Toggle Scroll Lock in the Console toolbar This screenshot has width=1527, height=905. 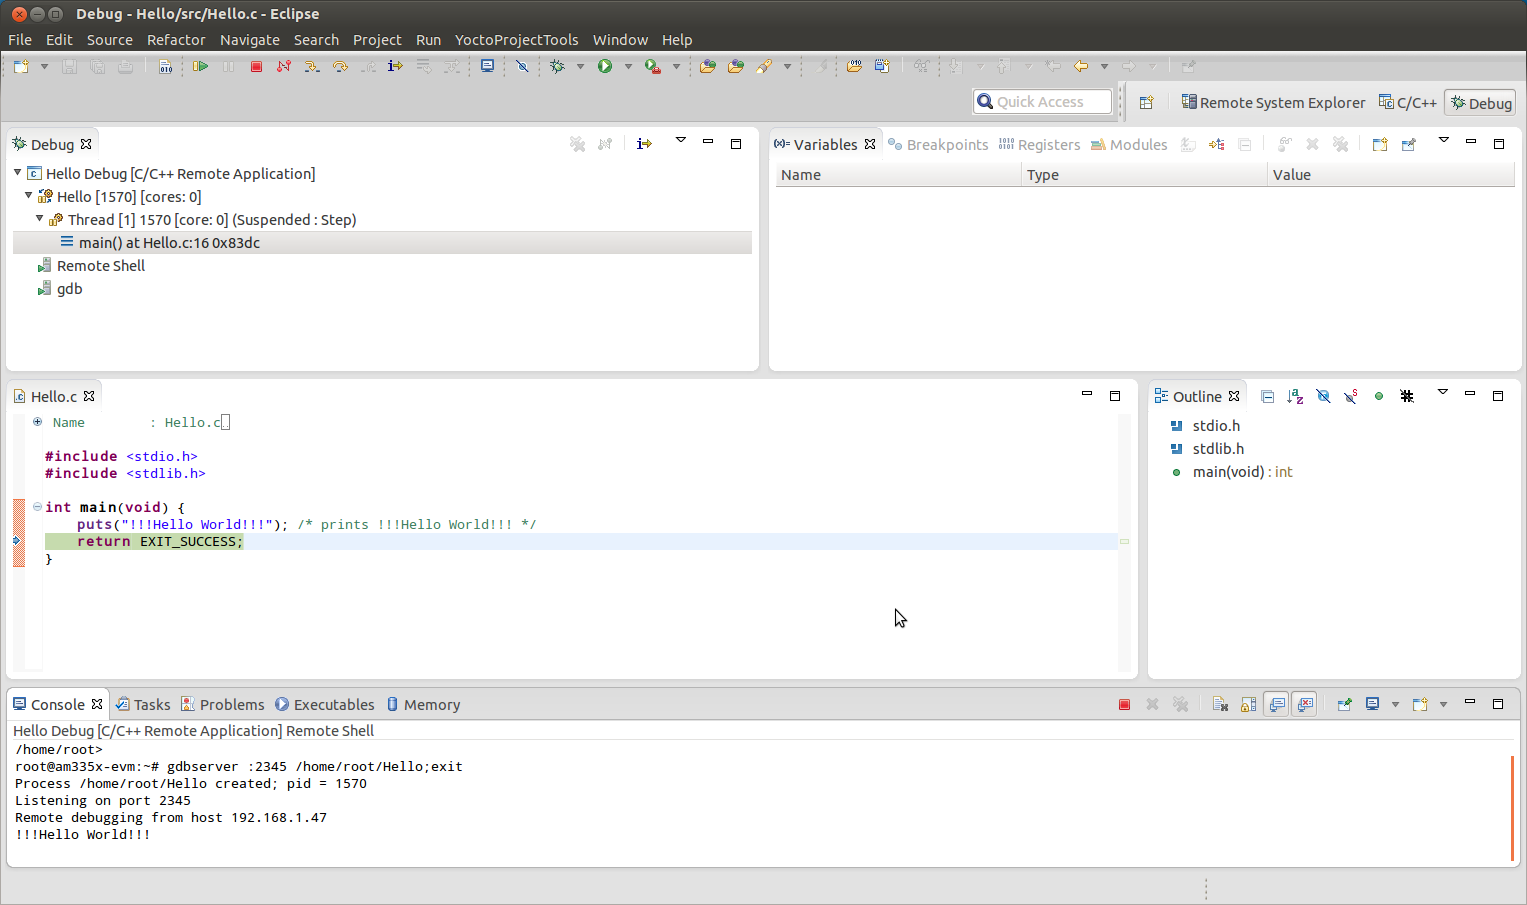coord(1248,704)
